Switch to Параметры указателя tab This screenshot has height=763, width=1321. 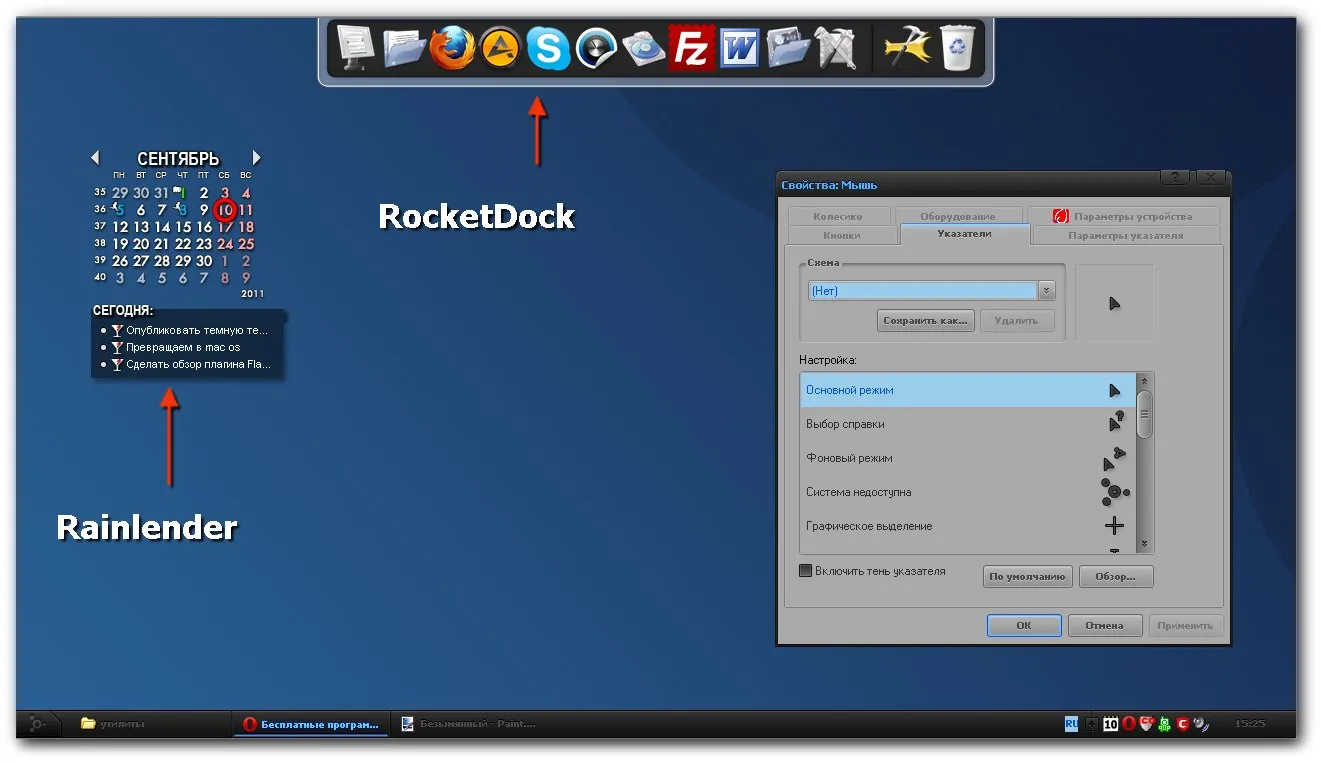click(x=1125, y=236)
